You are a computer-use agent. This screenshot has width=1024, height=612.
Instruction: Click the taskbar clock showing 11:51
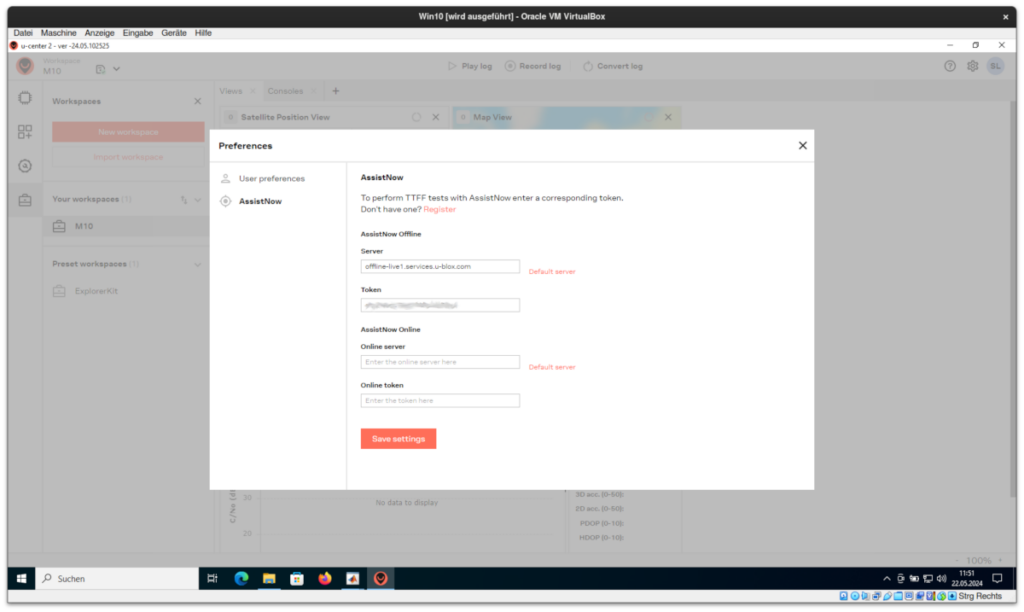[967, 579]
